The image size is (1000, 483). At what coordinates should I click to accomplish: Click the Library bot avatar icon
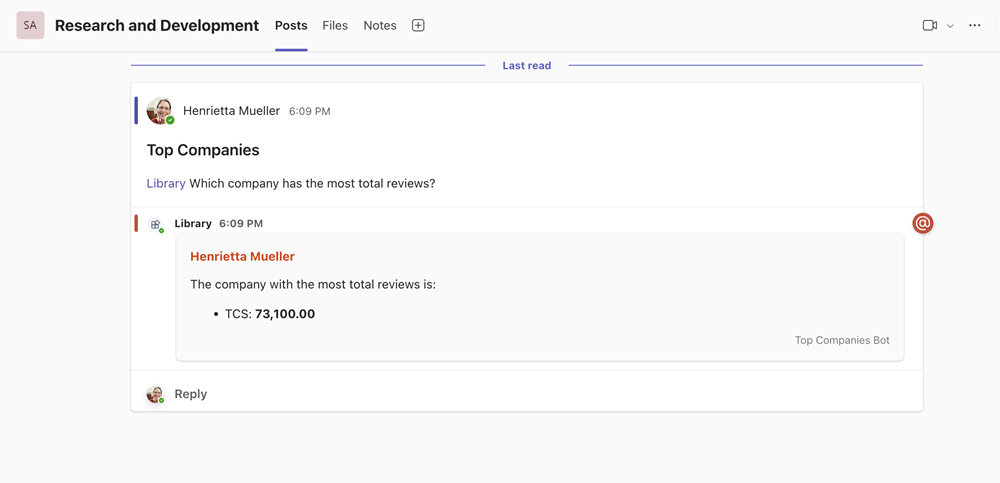click(x=156, y=224)
